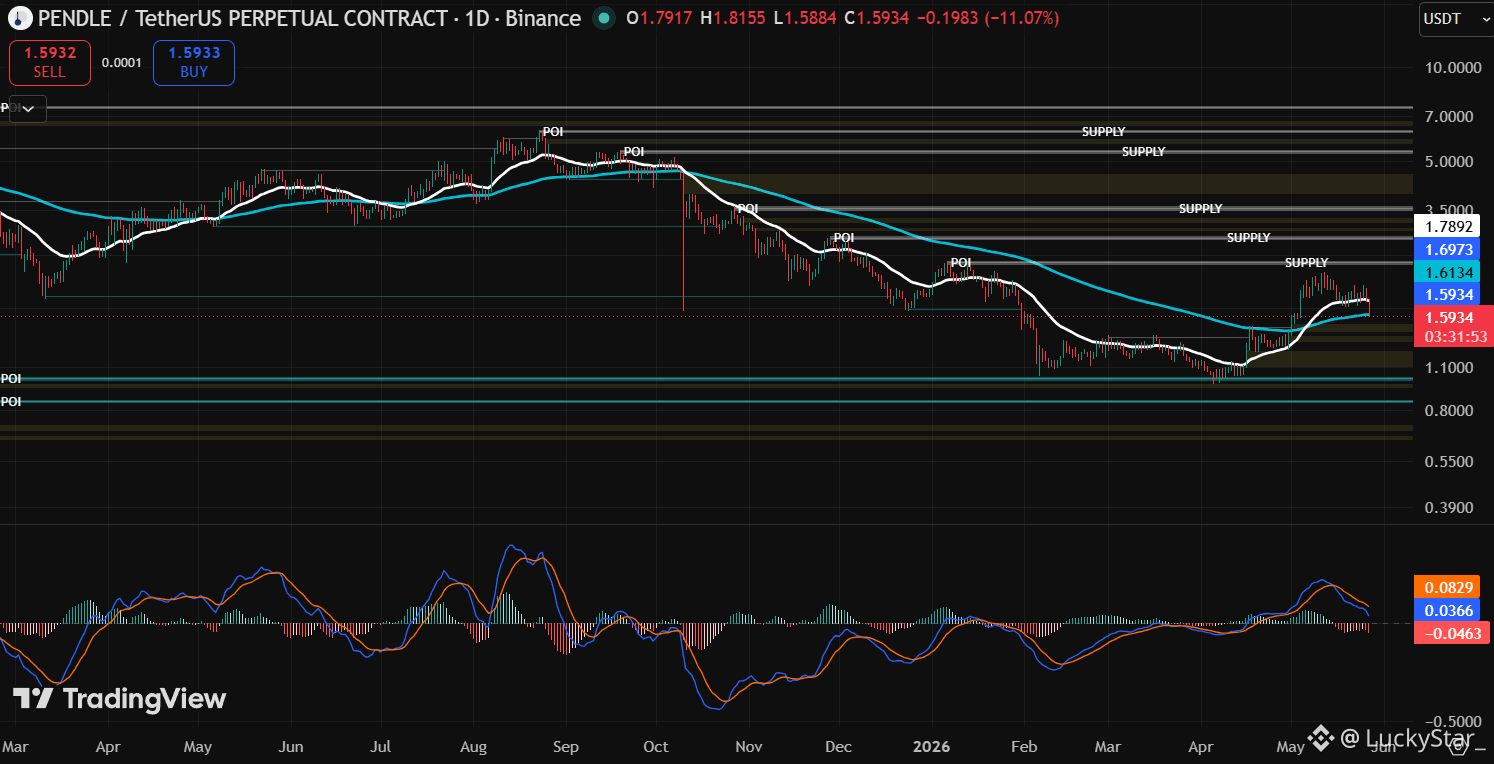Viewport: 1494px width, 764px height.
Task: Click the red 1.5934 countdown price label
Action: pos(1455,326)
